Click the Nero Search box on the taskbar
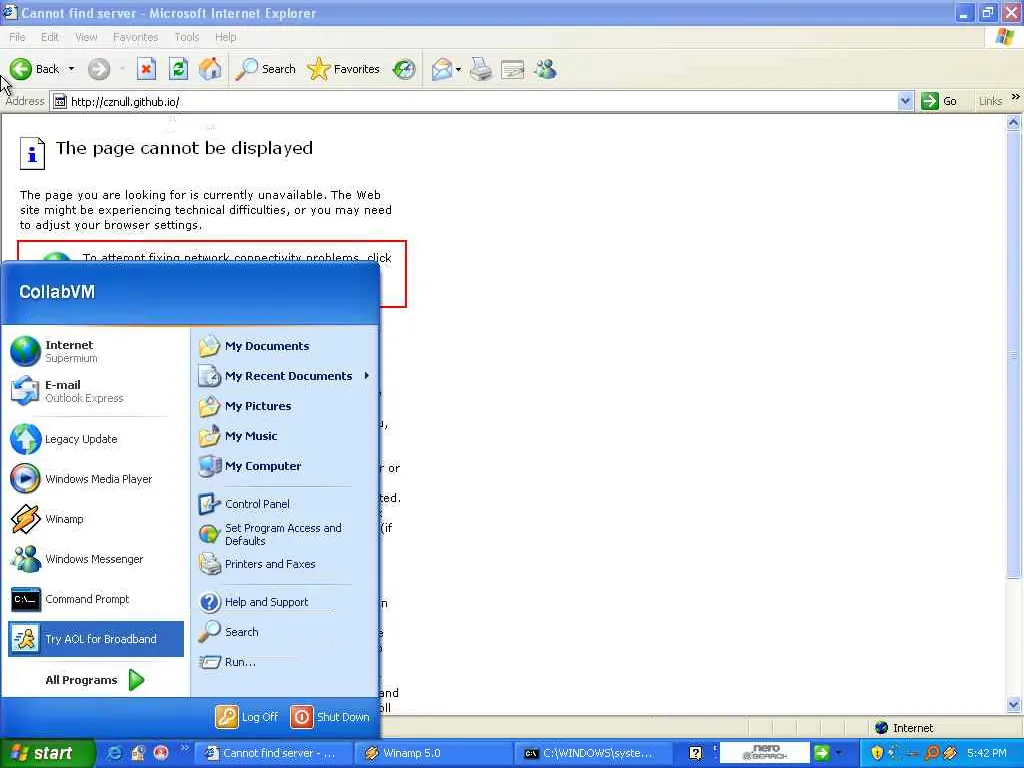This screenshot has width=1024, height=768. click(x=764, y=752)
